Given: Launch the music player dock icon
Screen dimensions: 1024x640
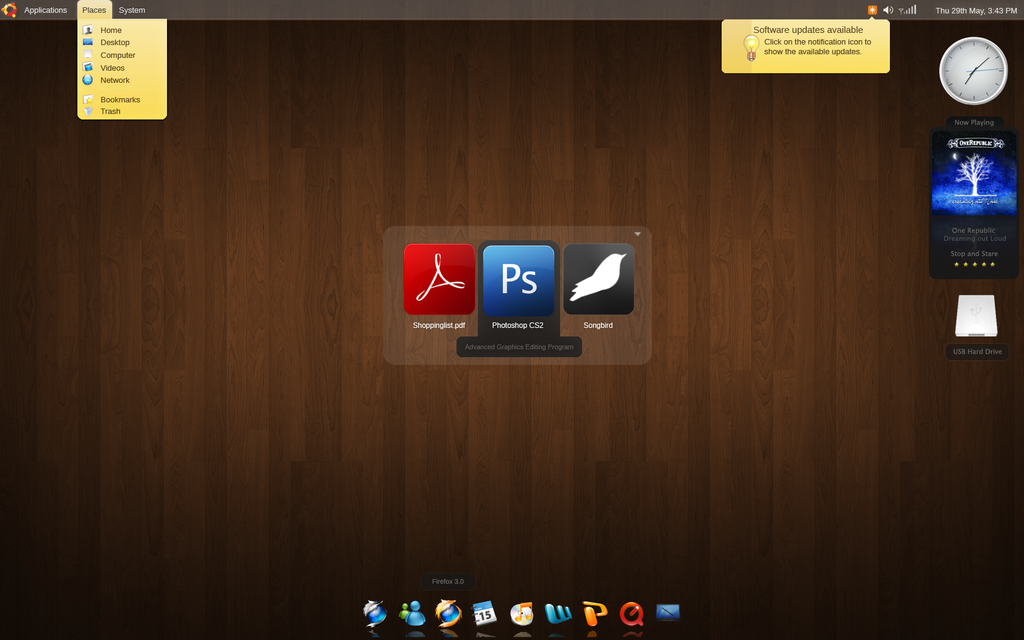Looking at the screenshot, I should 521,613.
